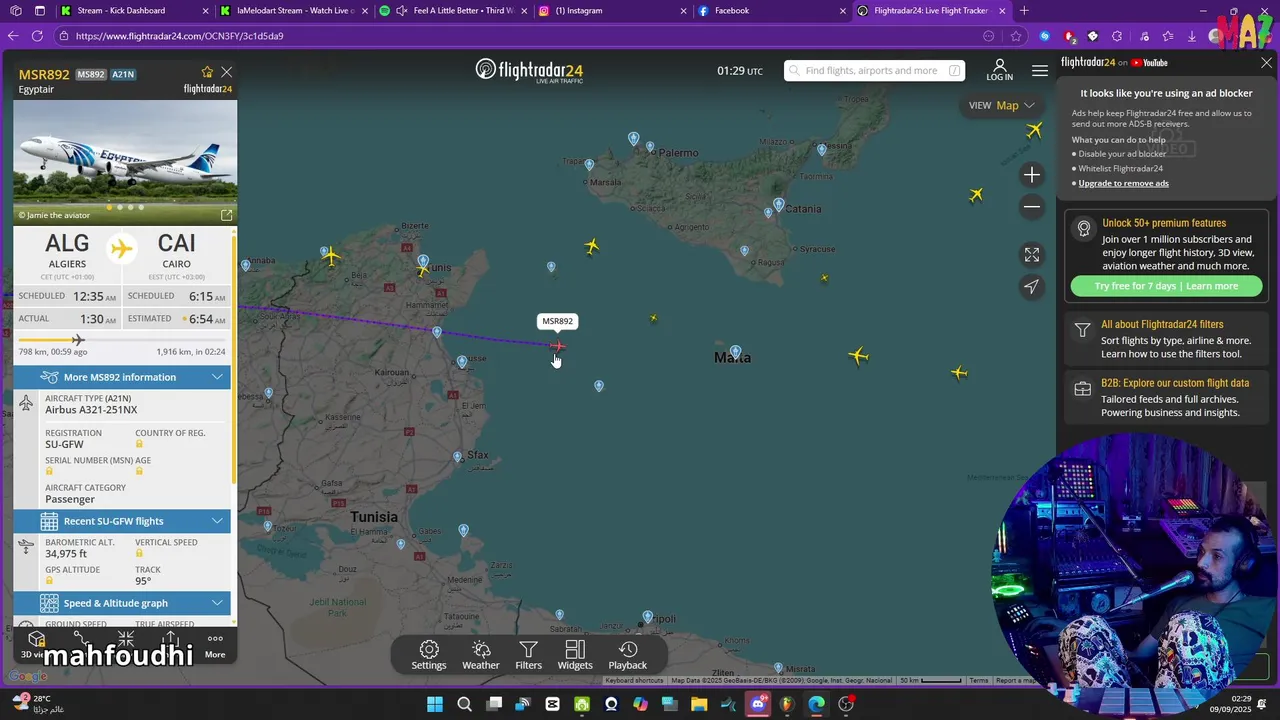Focus the Find flights, airports search box
The width and height of the screenshot is (1280, 720).
(875, 71)
